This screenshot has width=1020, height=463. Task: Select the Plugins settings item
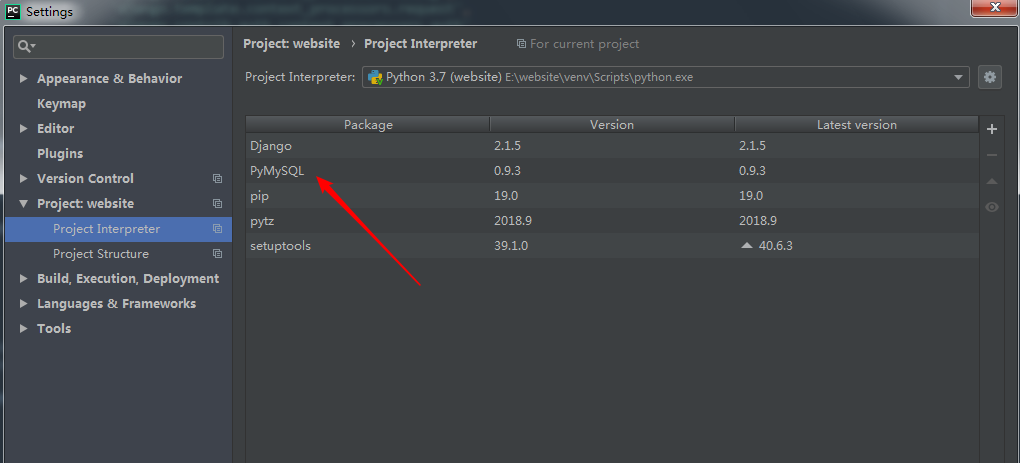60,153
